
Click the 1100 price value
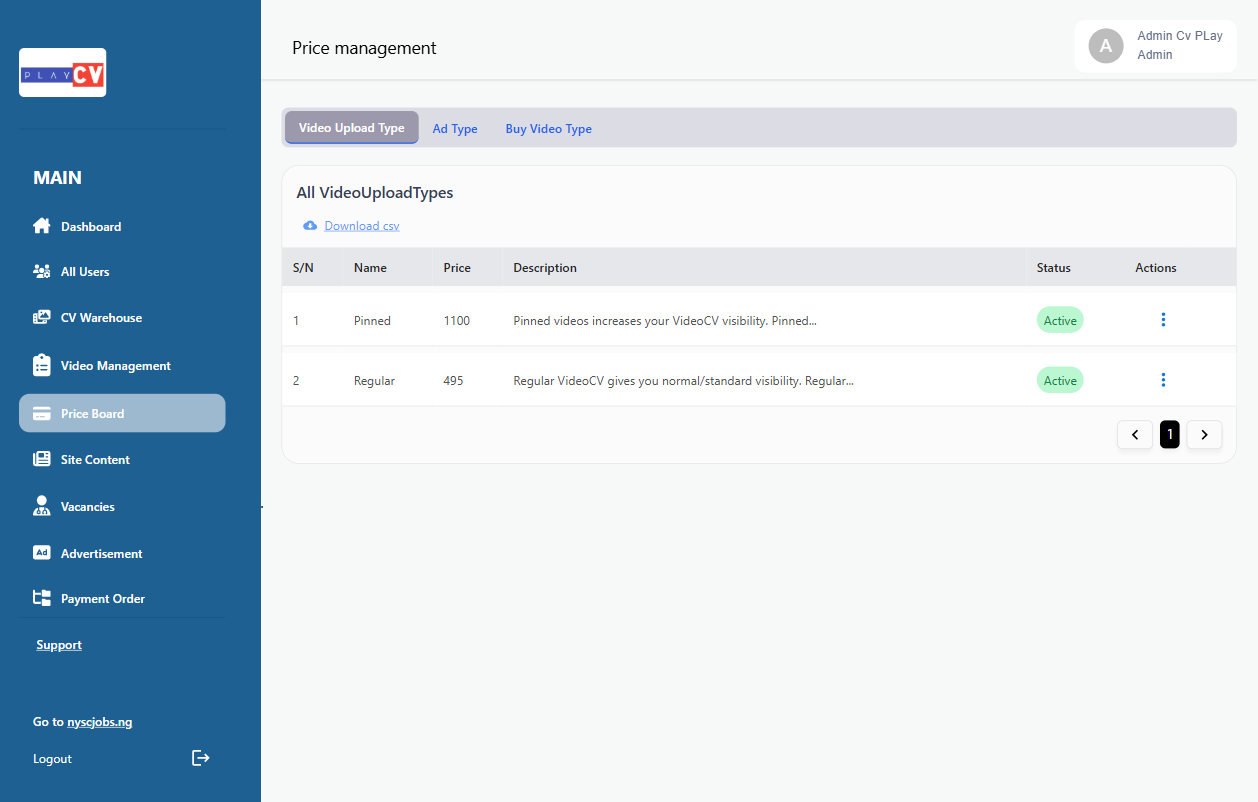point(457,320)
